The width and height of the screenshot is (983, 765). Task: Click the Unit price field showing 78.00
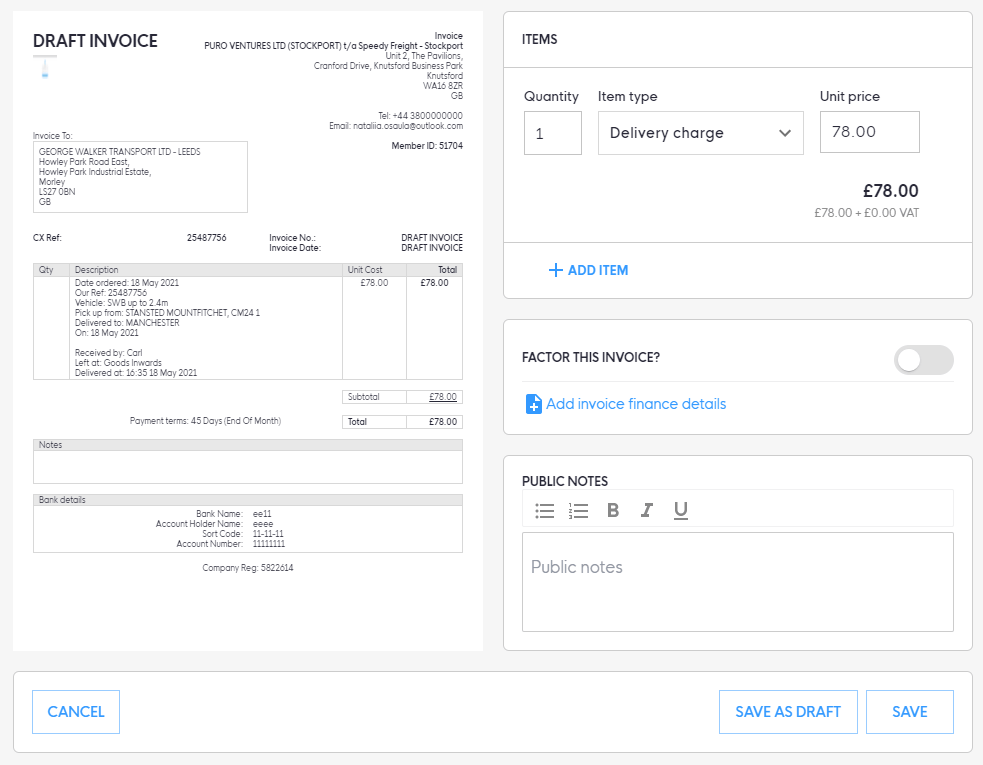(x=870, y=132)
